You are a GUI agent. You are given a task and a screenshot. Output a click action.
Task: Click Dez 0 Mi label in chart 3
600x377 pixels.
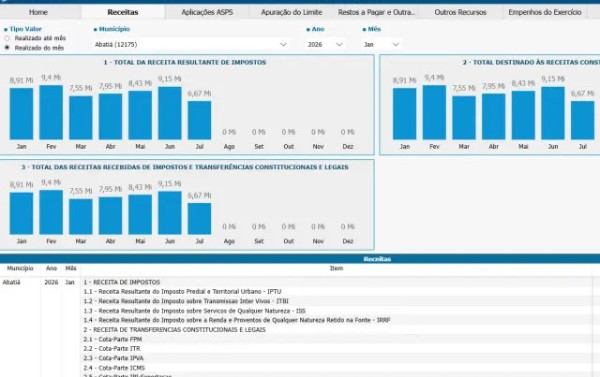pos(348,227)
